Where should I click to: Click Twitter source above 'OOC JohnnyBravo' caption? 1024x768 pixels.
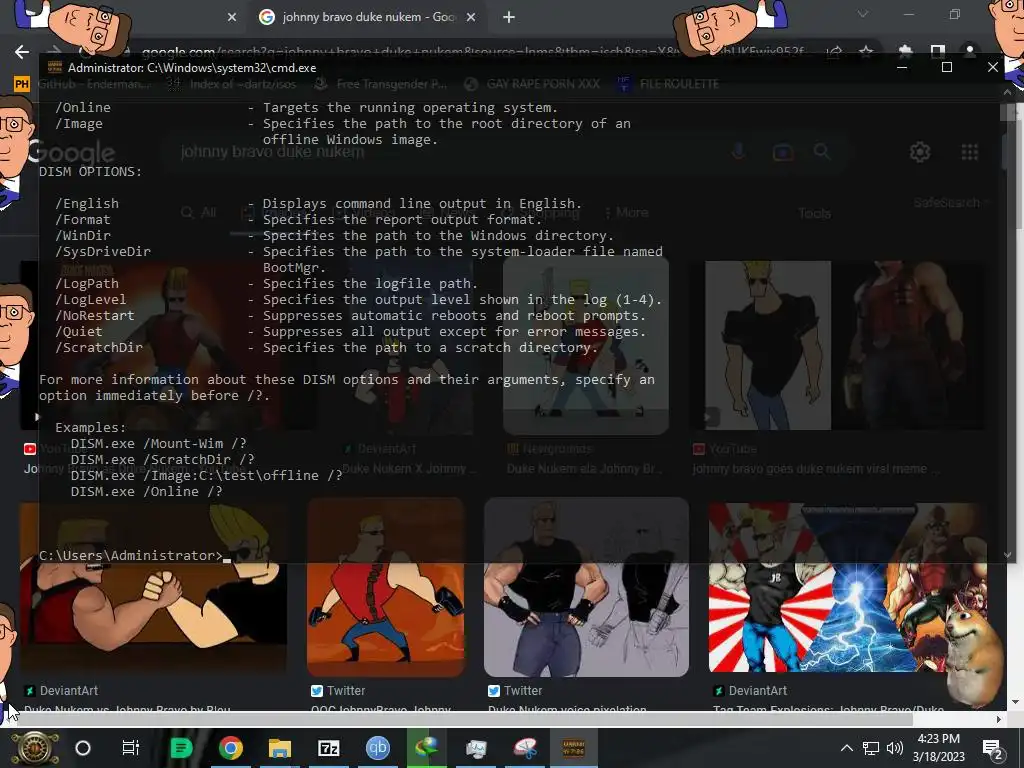338,691
